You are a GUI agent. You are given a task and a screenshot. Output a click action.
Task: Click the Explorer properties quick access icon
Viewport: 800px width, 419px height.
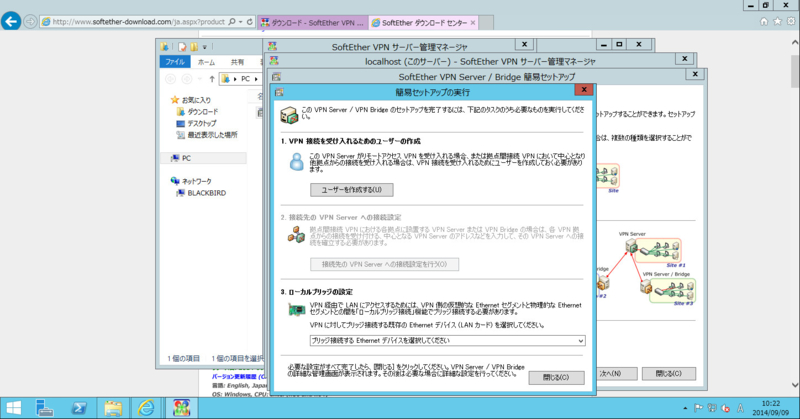click(x=182, y=47)
